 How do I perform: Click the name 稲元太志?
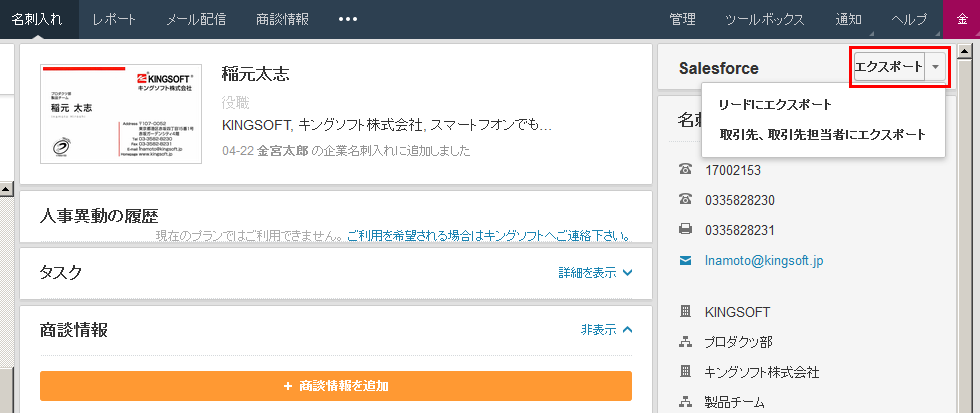(x=256, y=74)
